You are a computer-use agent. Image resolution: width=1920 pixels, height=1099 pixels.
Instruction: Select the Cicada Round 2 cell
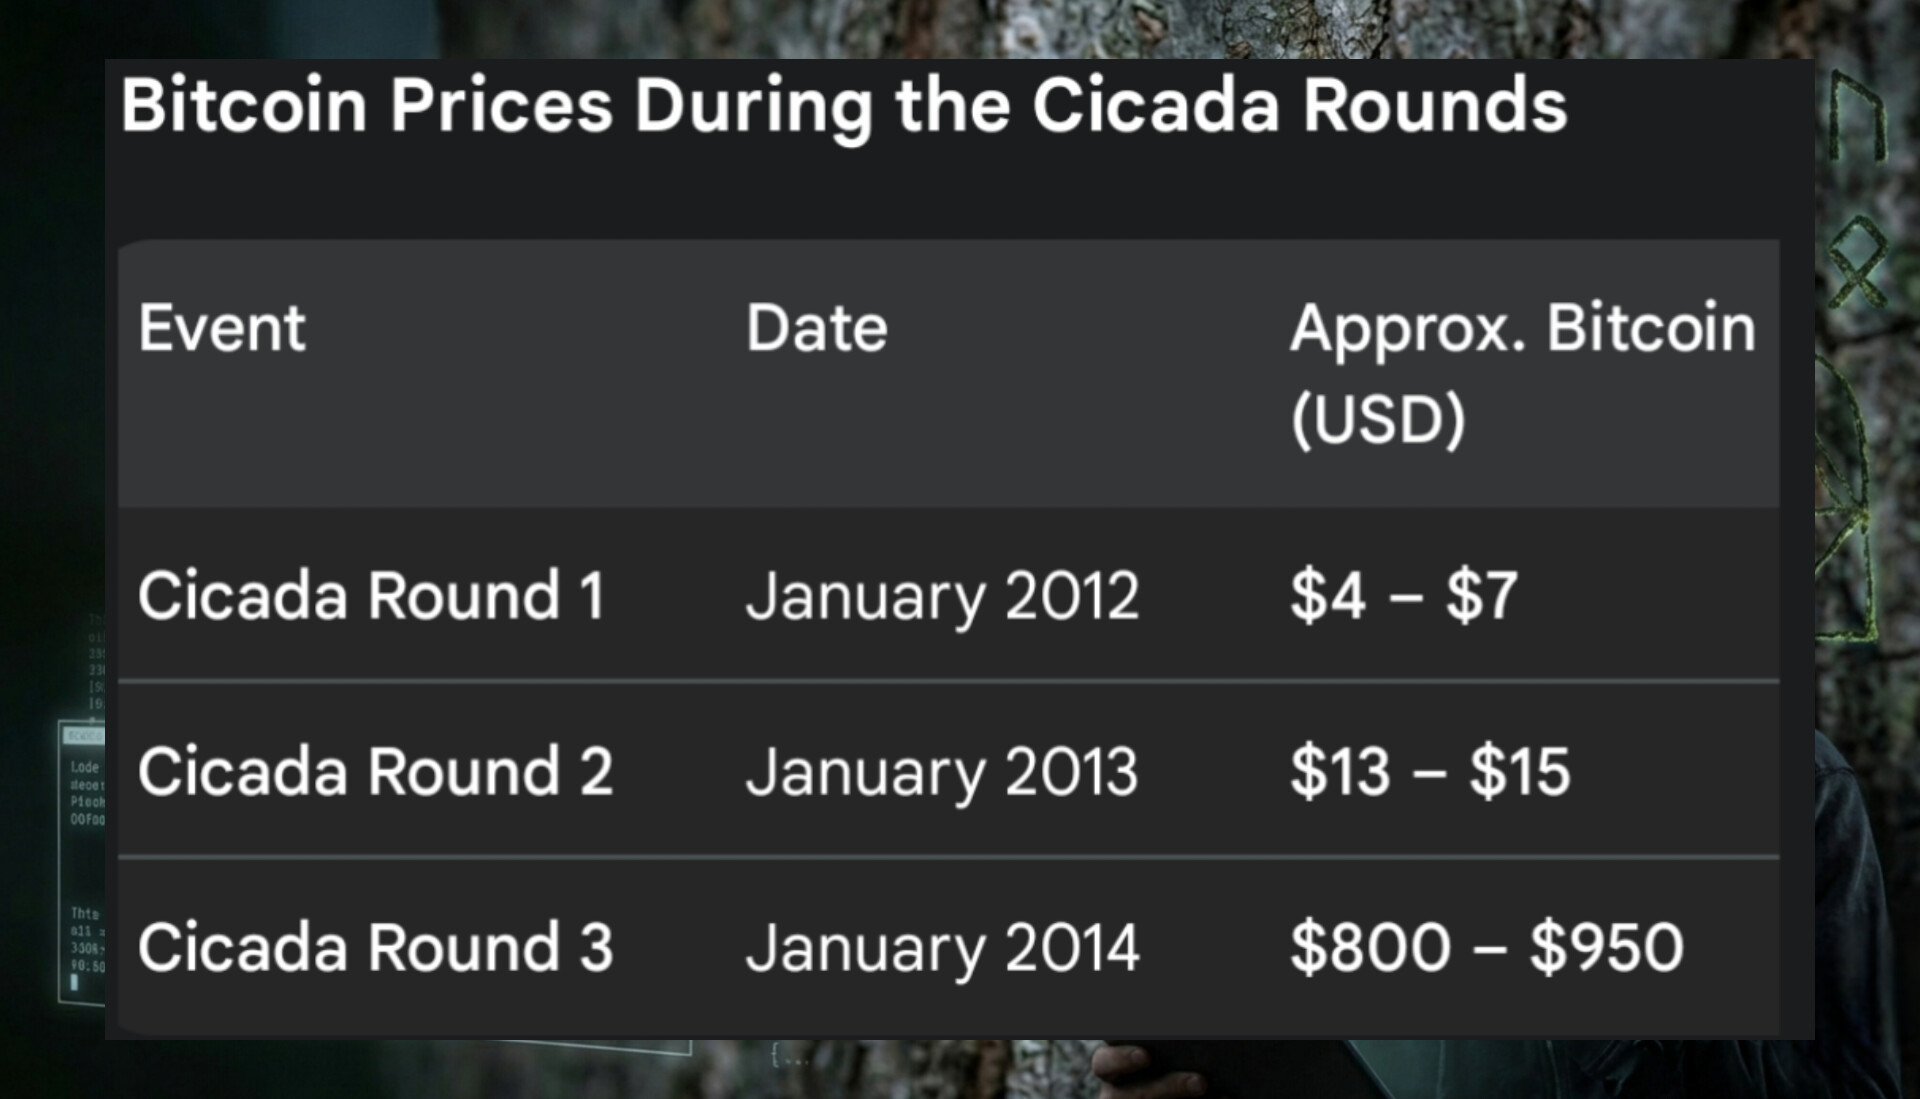tap(375, 771)
